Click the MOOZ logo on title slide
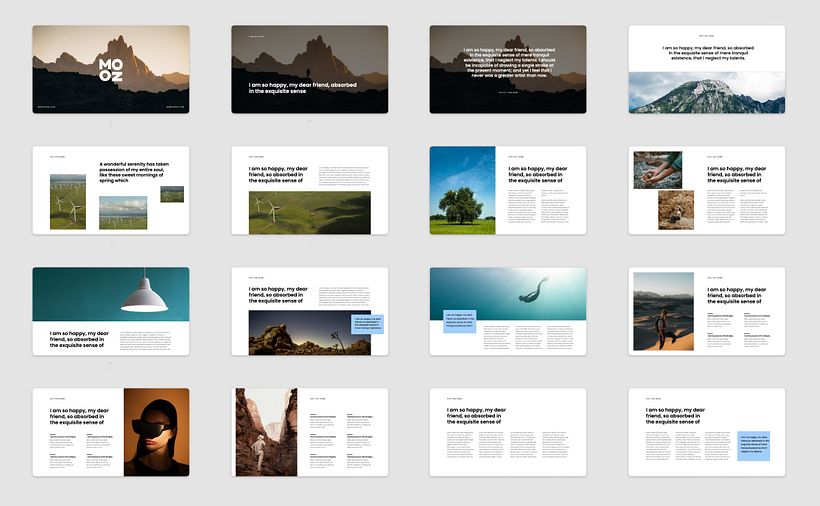This screenshot has height=506, width=820. coord(111,70)
